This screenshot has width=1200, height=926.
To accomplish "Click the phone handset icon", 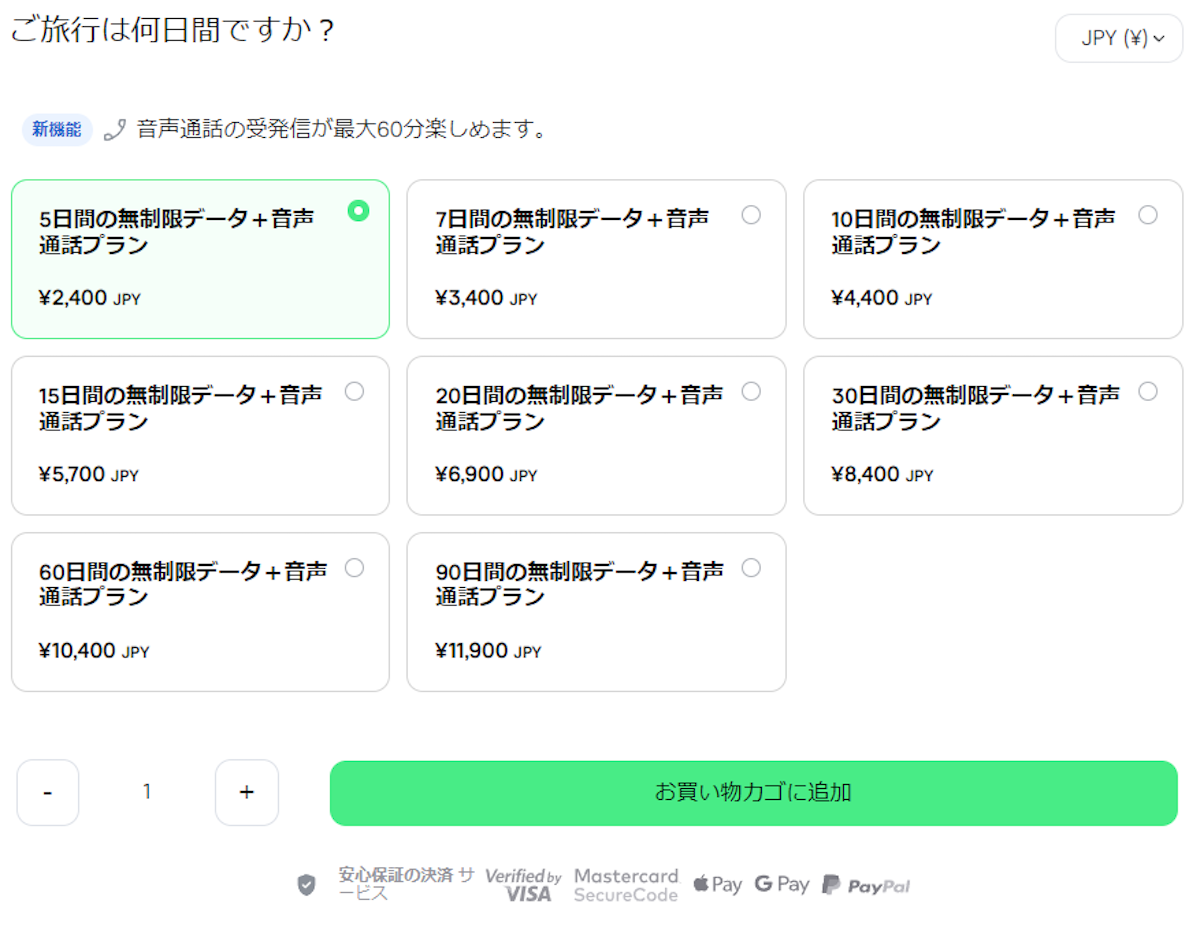I will pos(115,130).
